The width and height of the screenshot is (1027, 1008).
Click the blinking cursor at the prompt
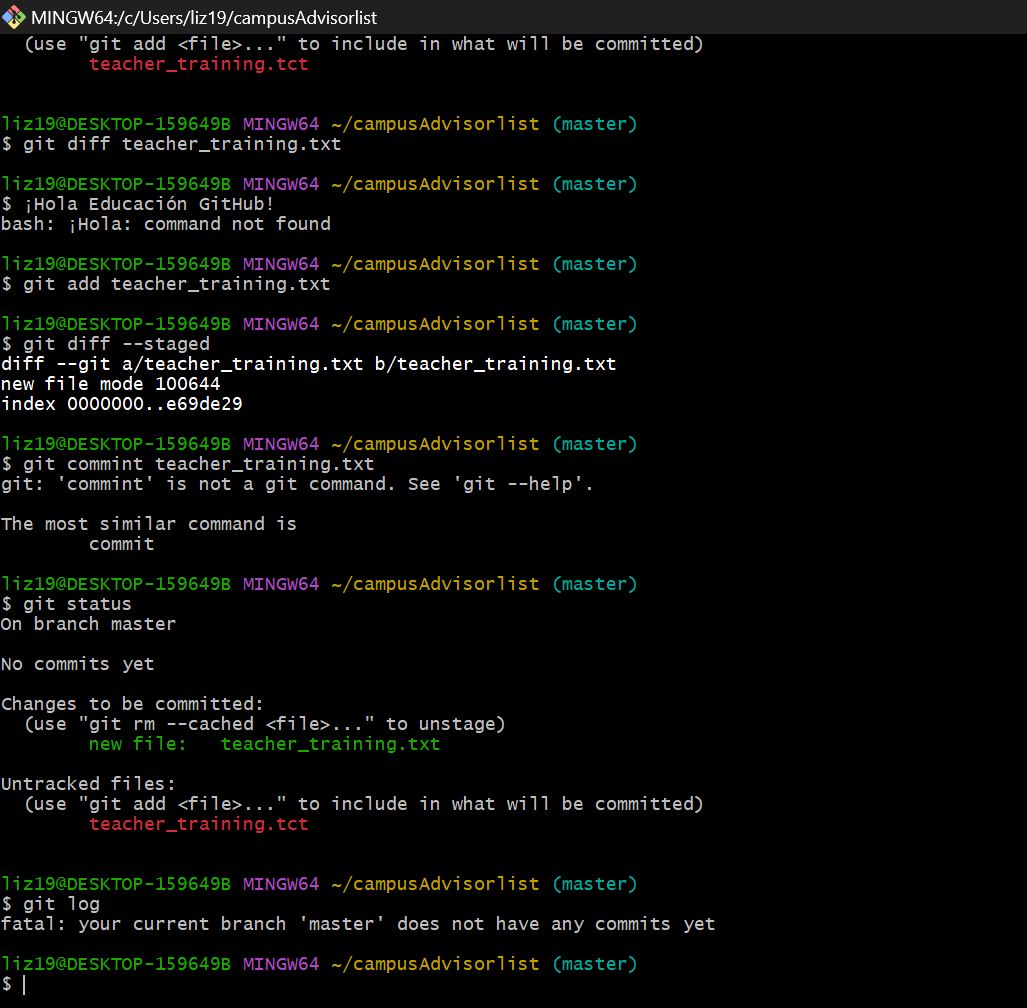[24, 984]
